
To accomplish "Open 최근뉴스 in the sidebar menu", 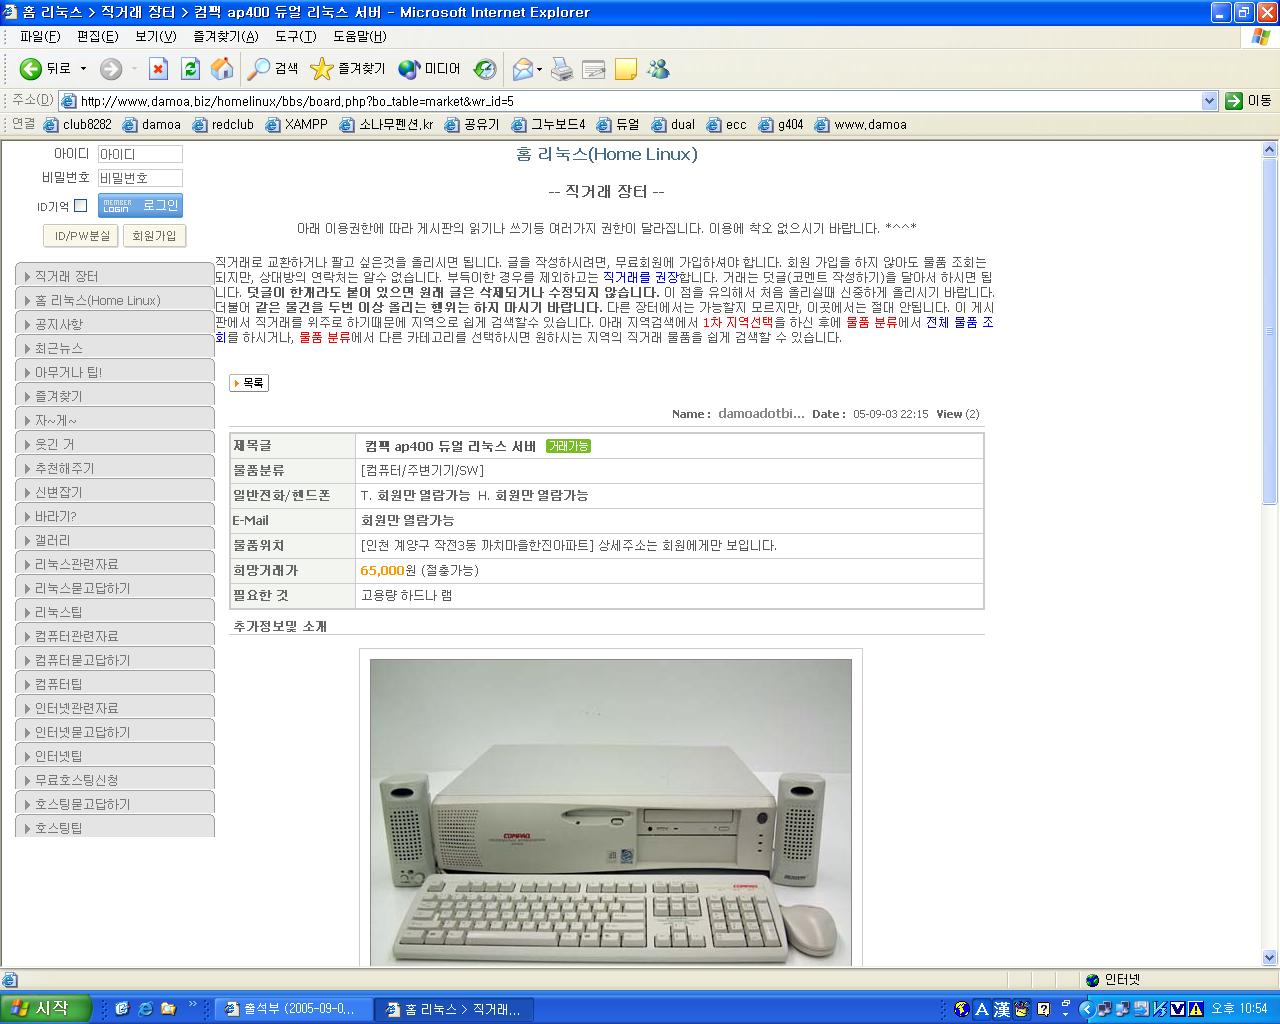I will tap(115, 348).
